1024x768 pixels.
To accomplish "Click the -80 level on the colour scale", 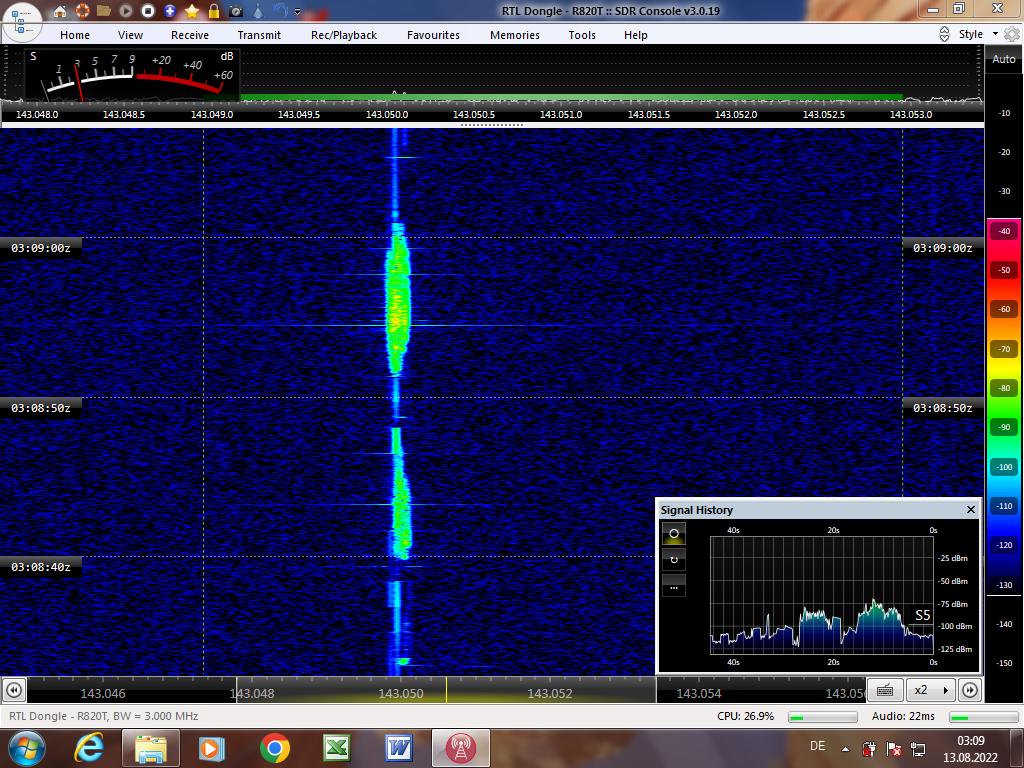I will (x=1004, y=388).
